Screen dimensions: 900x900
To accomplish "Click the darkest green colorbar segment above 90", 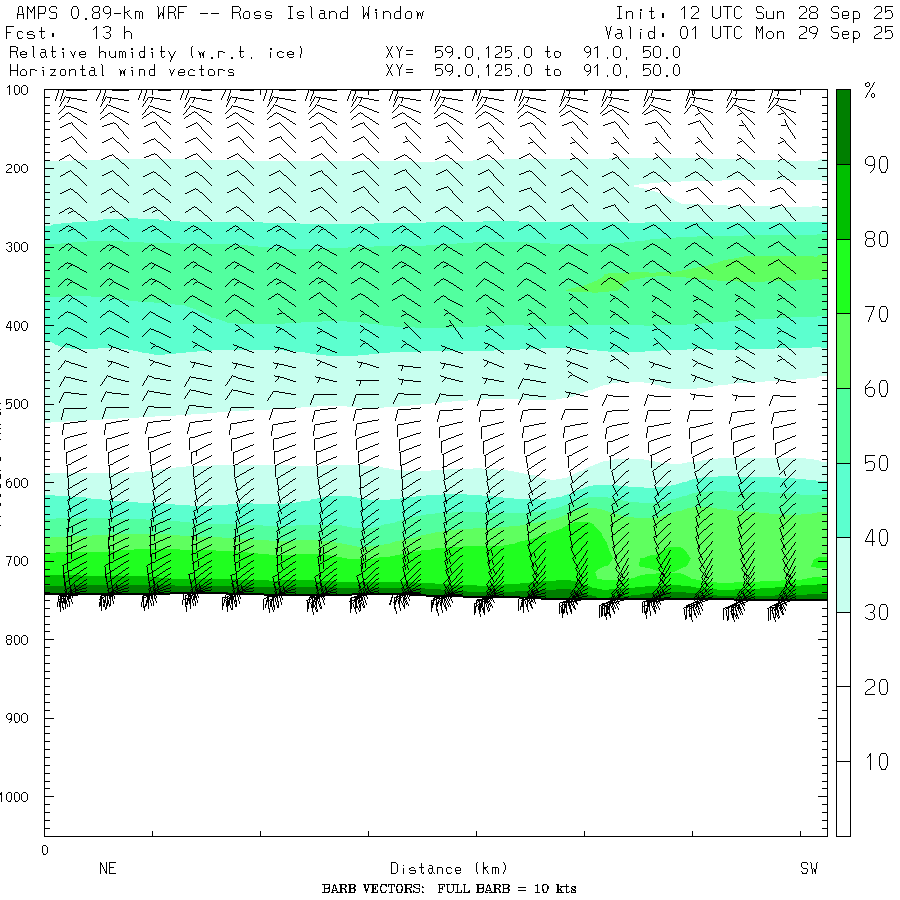I will (x=843, y=127).
